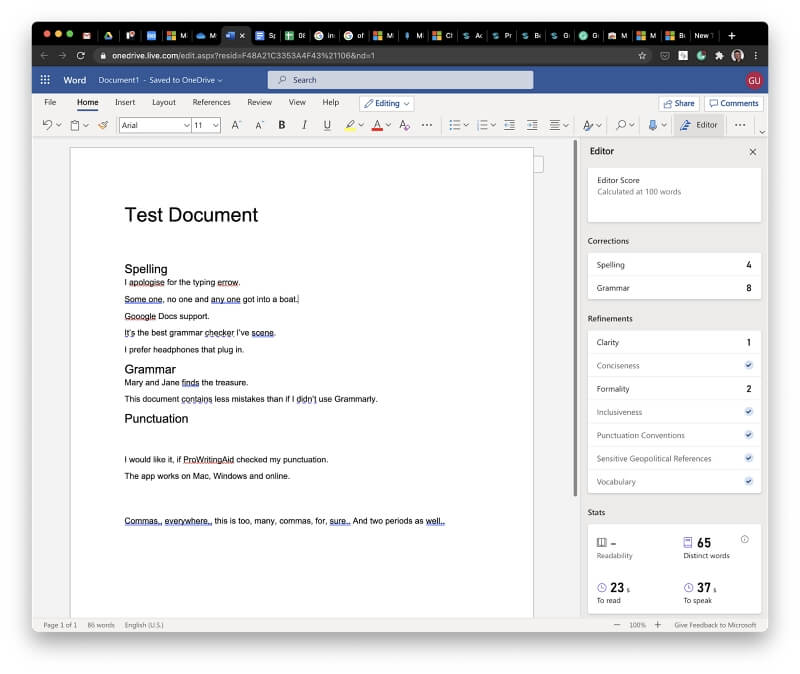Reload the page in the browser
This screenshot has height=674, width=800.
(x=81, y=56)
